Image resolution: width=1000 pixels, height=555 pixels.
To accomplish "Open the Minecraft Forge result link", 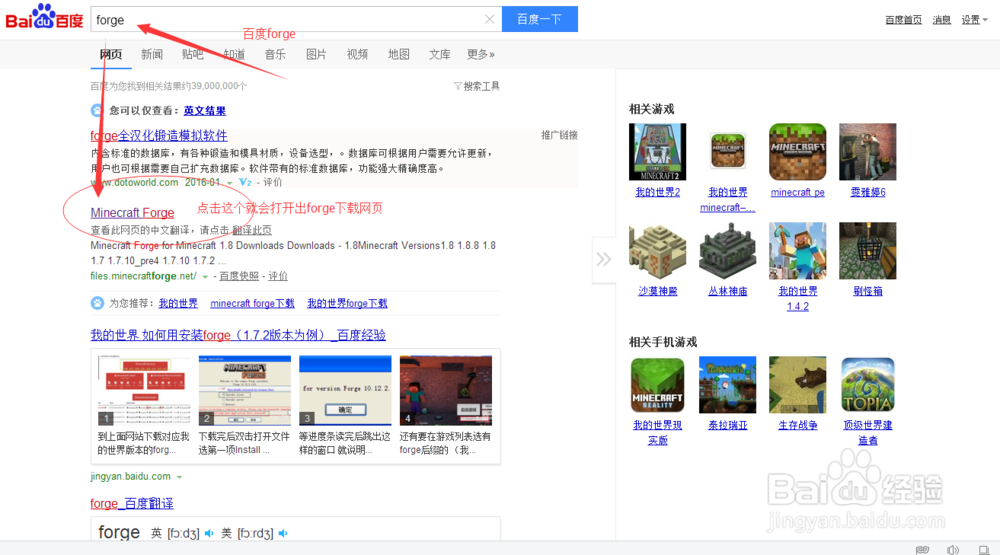I will 132,212.
